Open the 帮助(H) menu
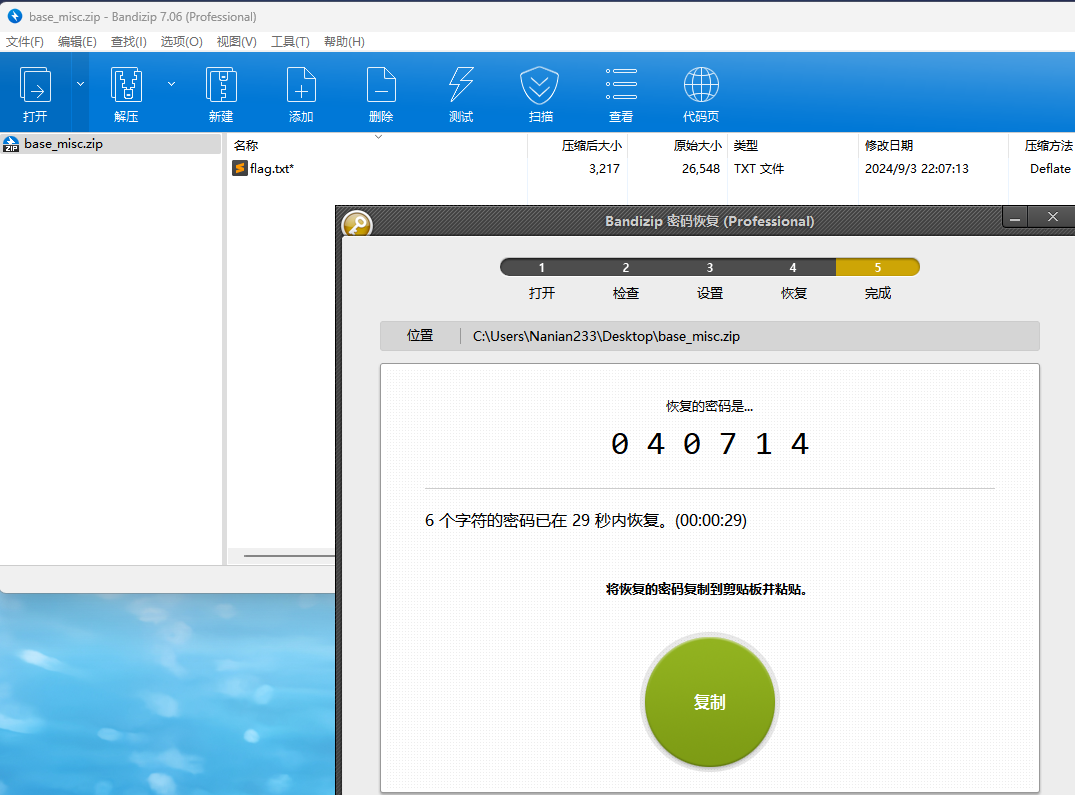1075x795 pixels. pos(344,42)
